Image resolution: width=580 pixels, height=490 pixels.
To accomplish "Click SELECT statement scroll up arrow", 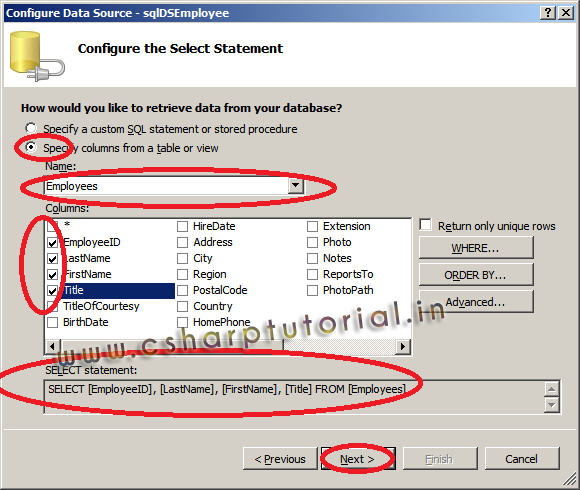I will click(x=551, y=389).
